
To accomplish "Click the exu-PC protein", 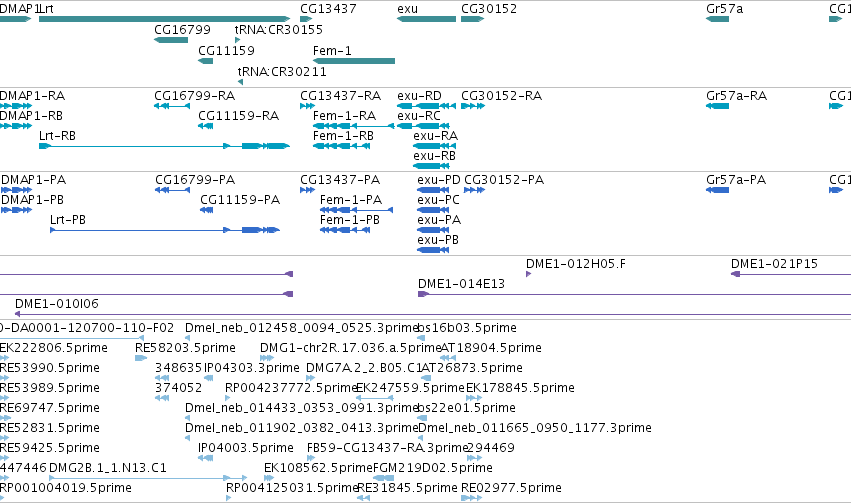I will (439, 200).
